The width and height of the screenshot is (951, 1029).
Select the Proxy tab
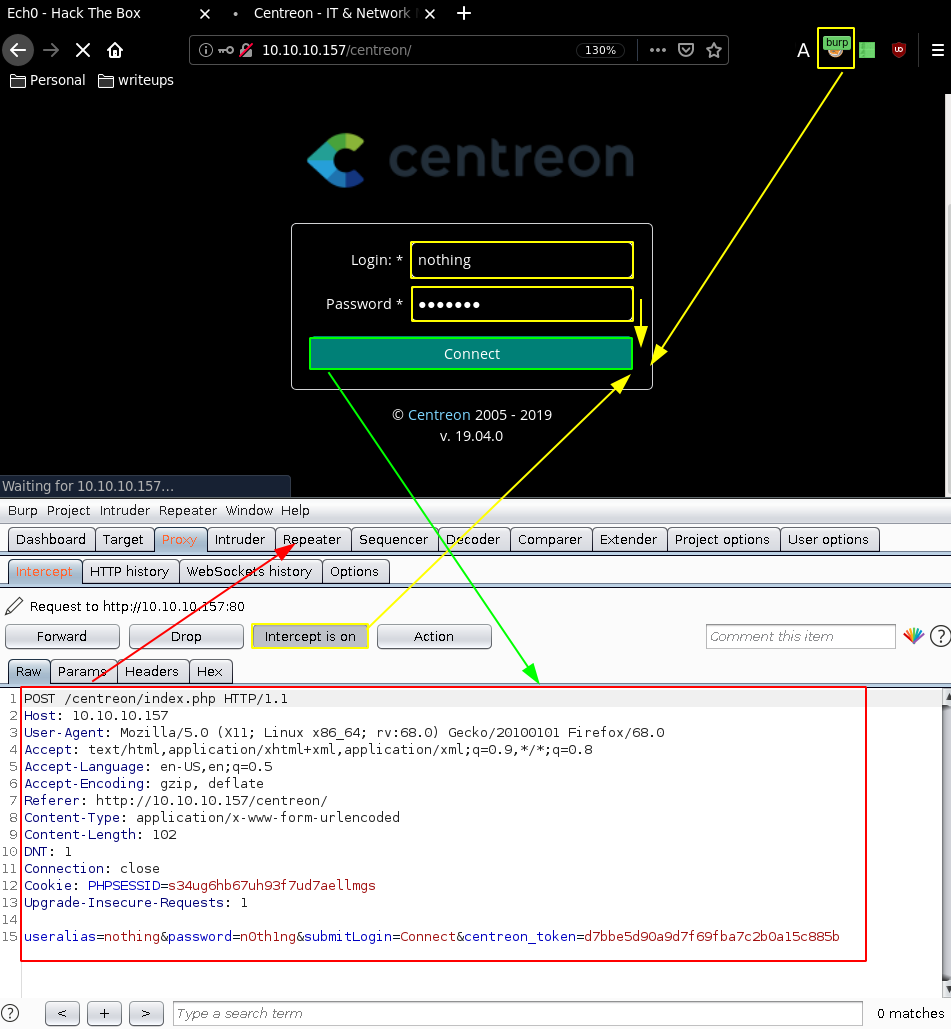click(179, 539)
